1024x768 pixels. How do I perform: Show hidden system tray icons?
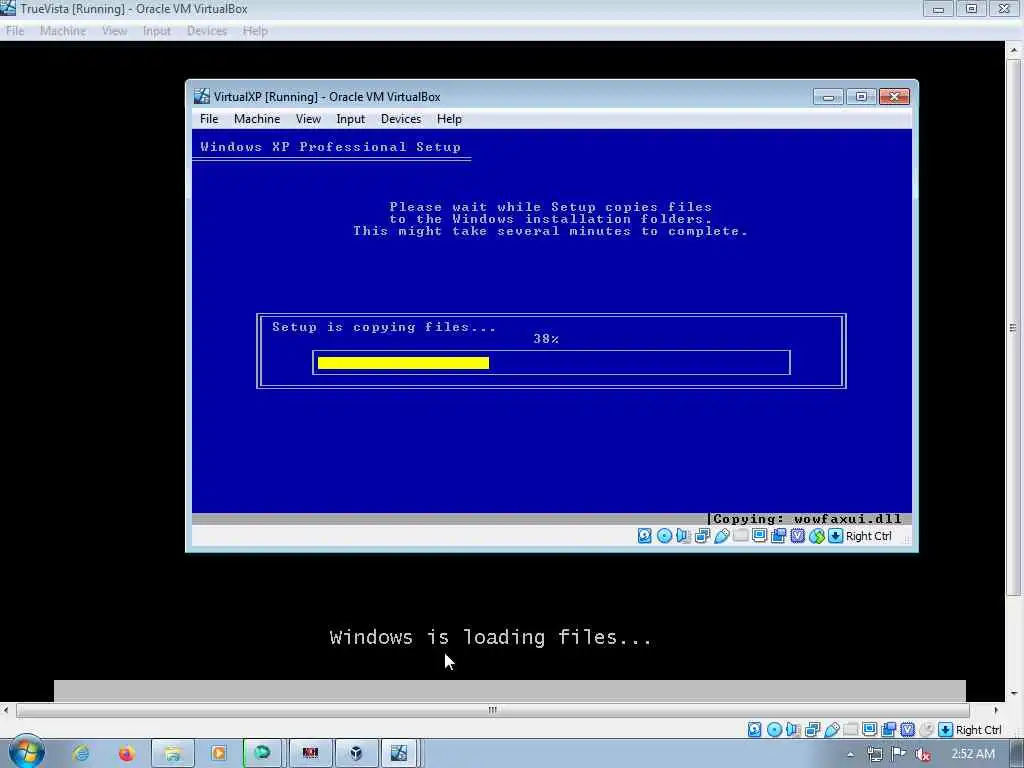click(x=850, y=754)
